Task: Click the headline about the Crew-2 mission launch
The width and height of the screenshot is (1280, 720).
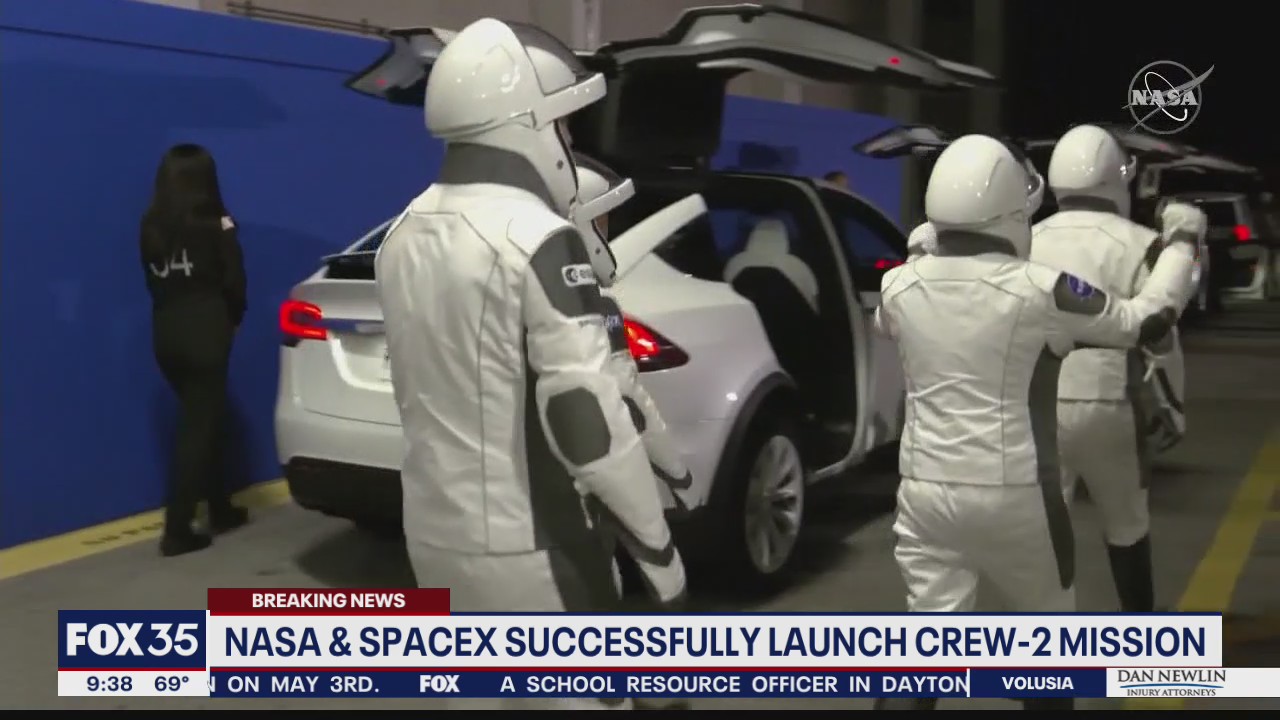Action: point(714,641)
